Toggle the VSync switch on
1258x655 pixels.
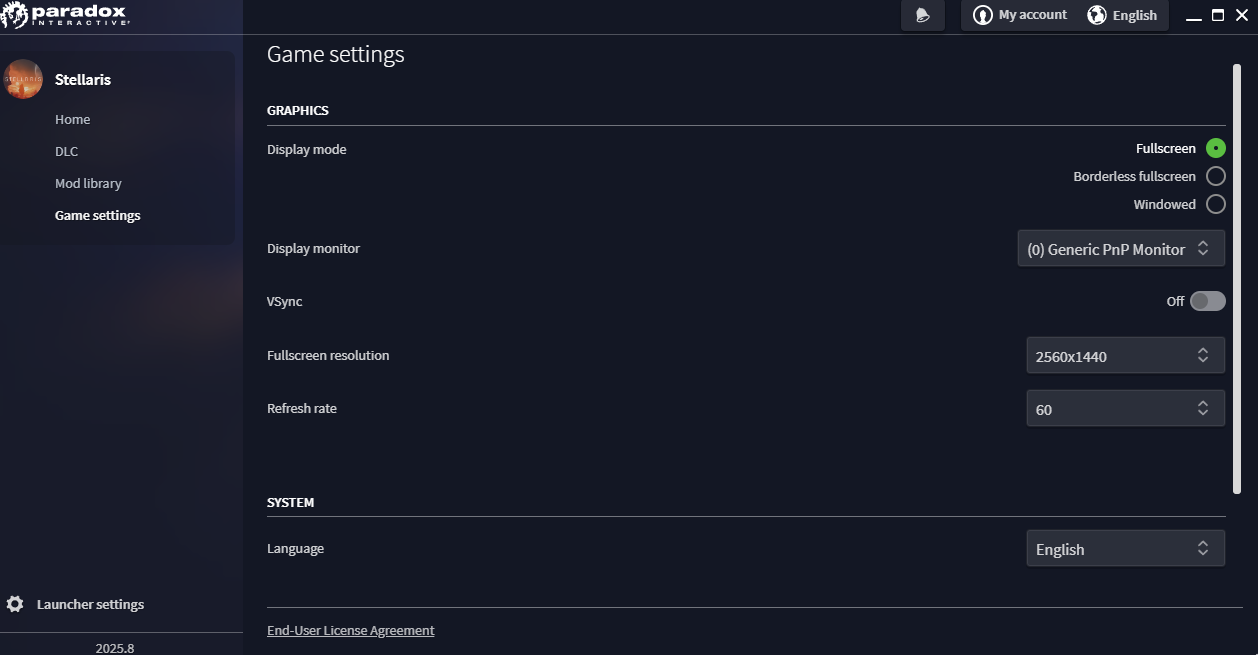(x=1207, y=301)
